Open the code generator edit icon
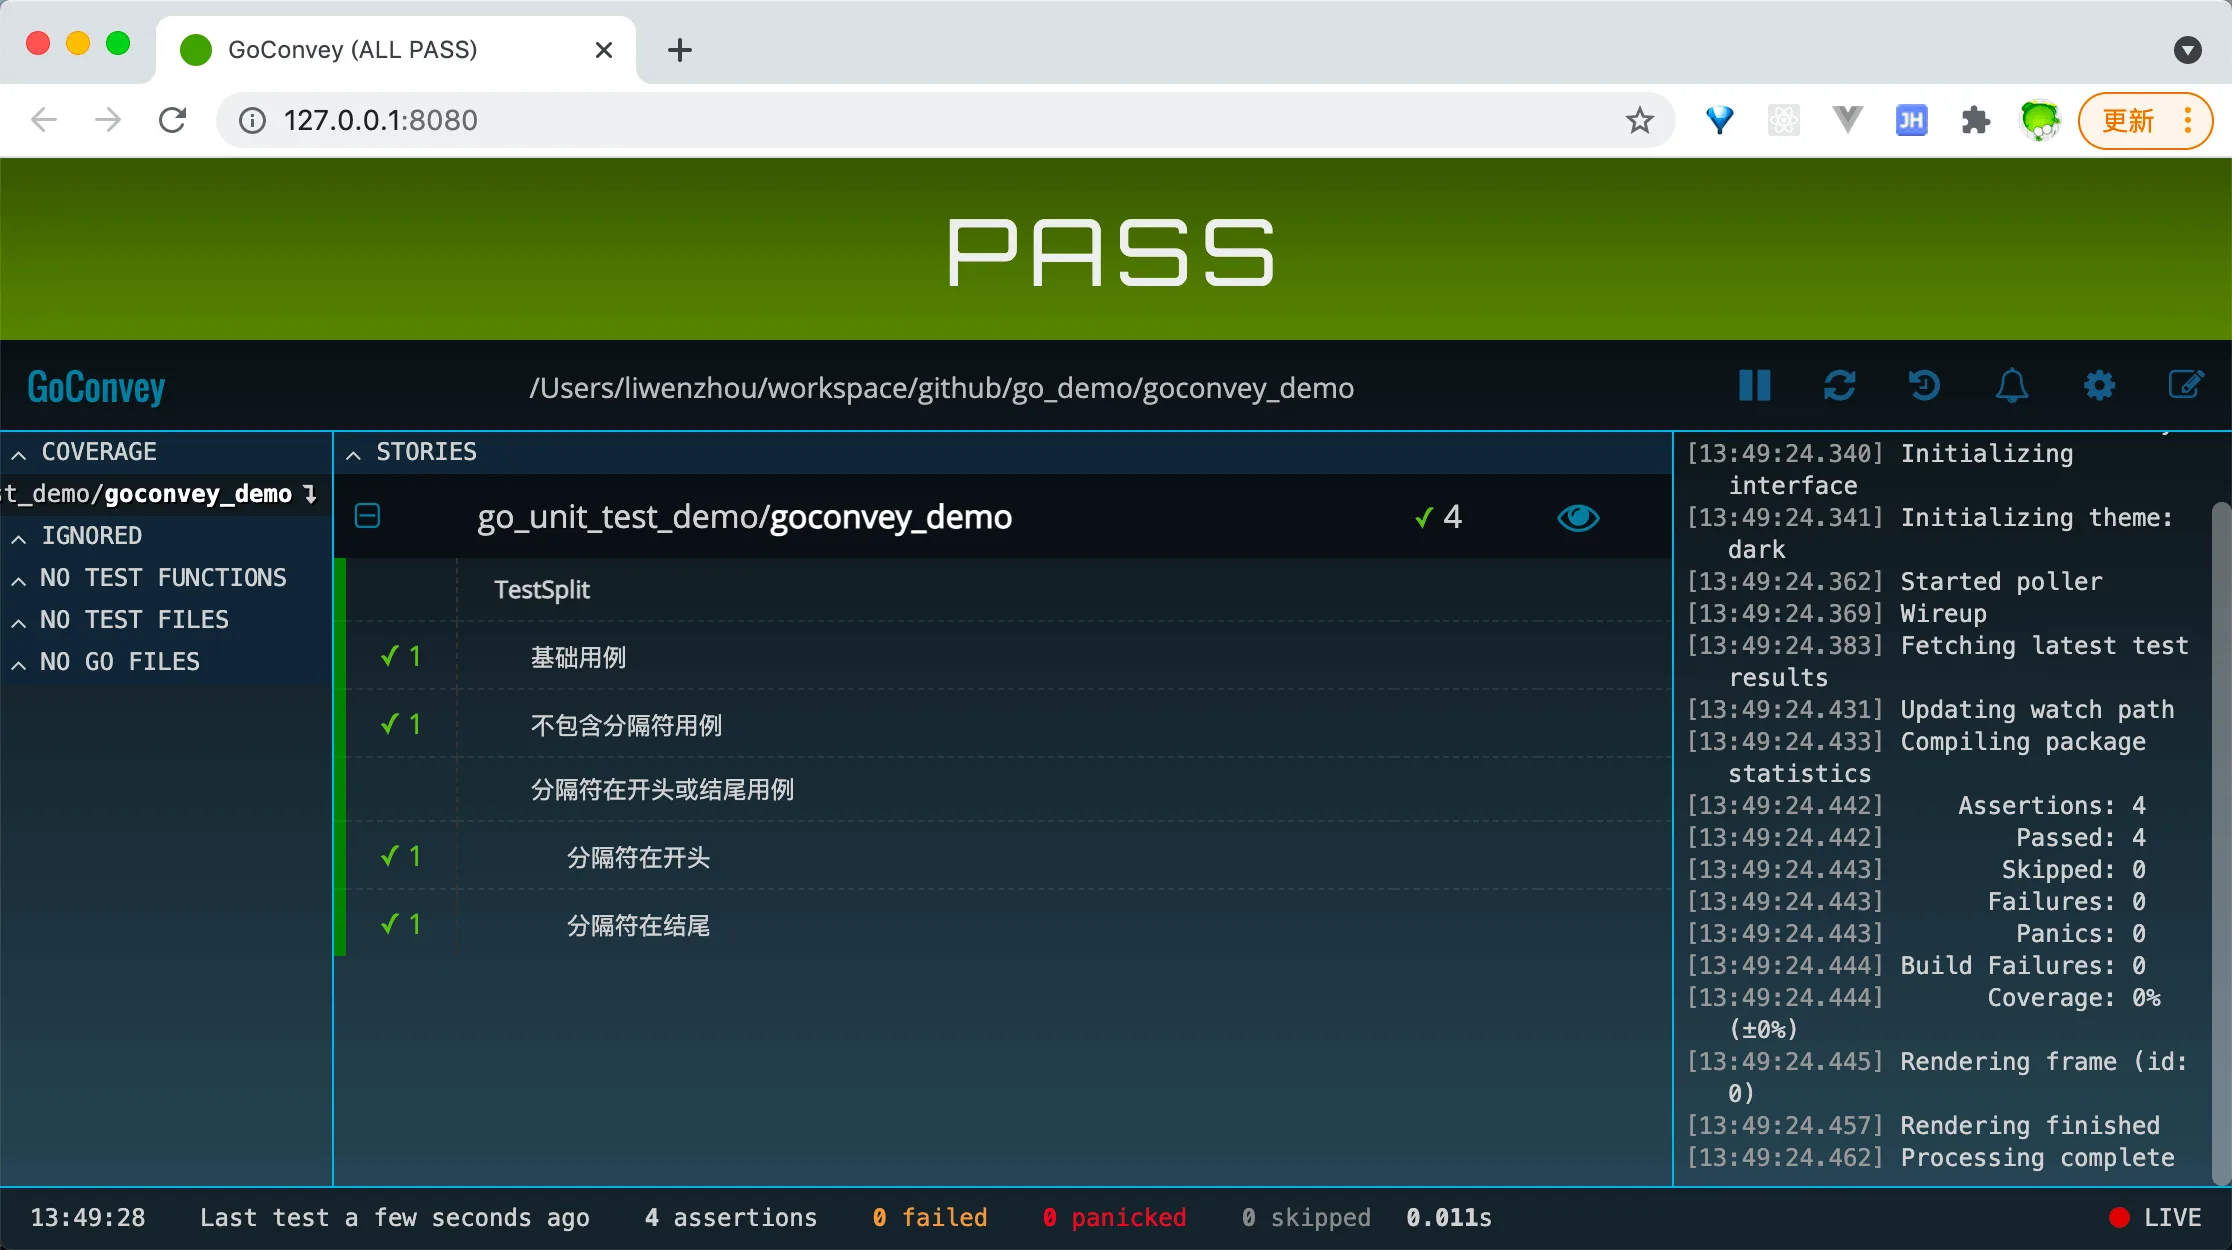Viewport: 2232px width, 1250px height. [x=2185, y=386]
